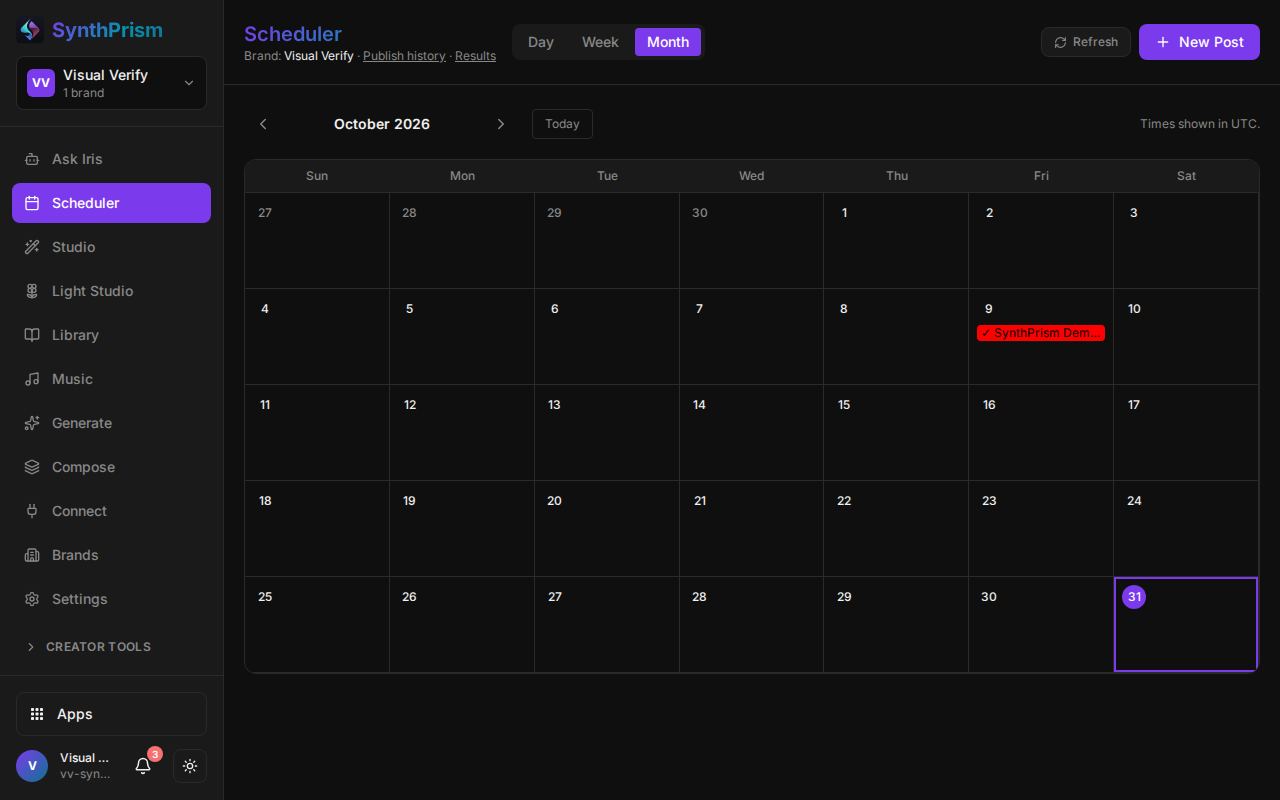
Task: Open the Compose layers icon
Action: coord(32,467)
